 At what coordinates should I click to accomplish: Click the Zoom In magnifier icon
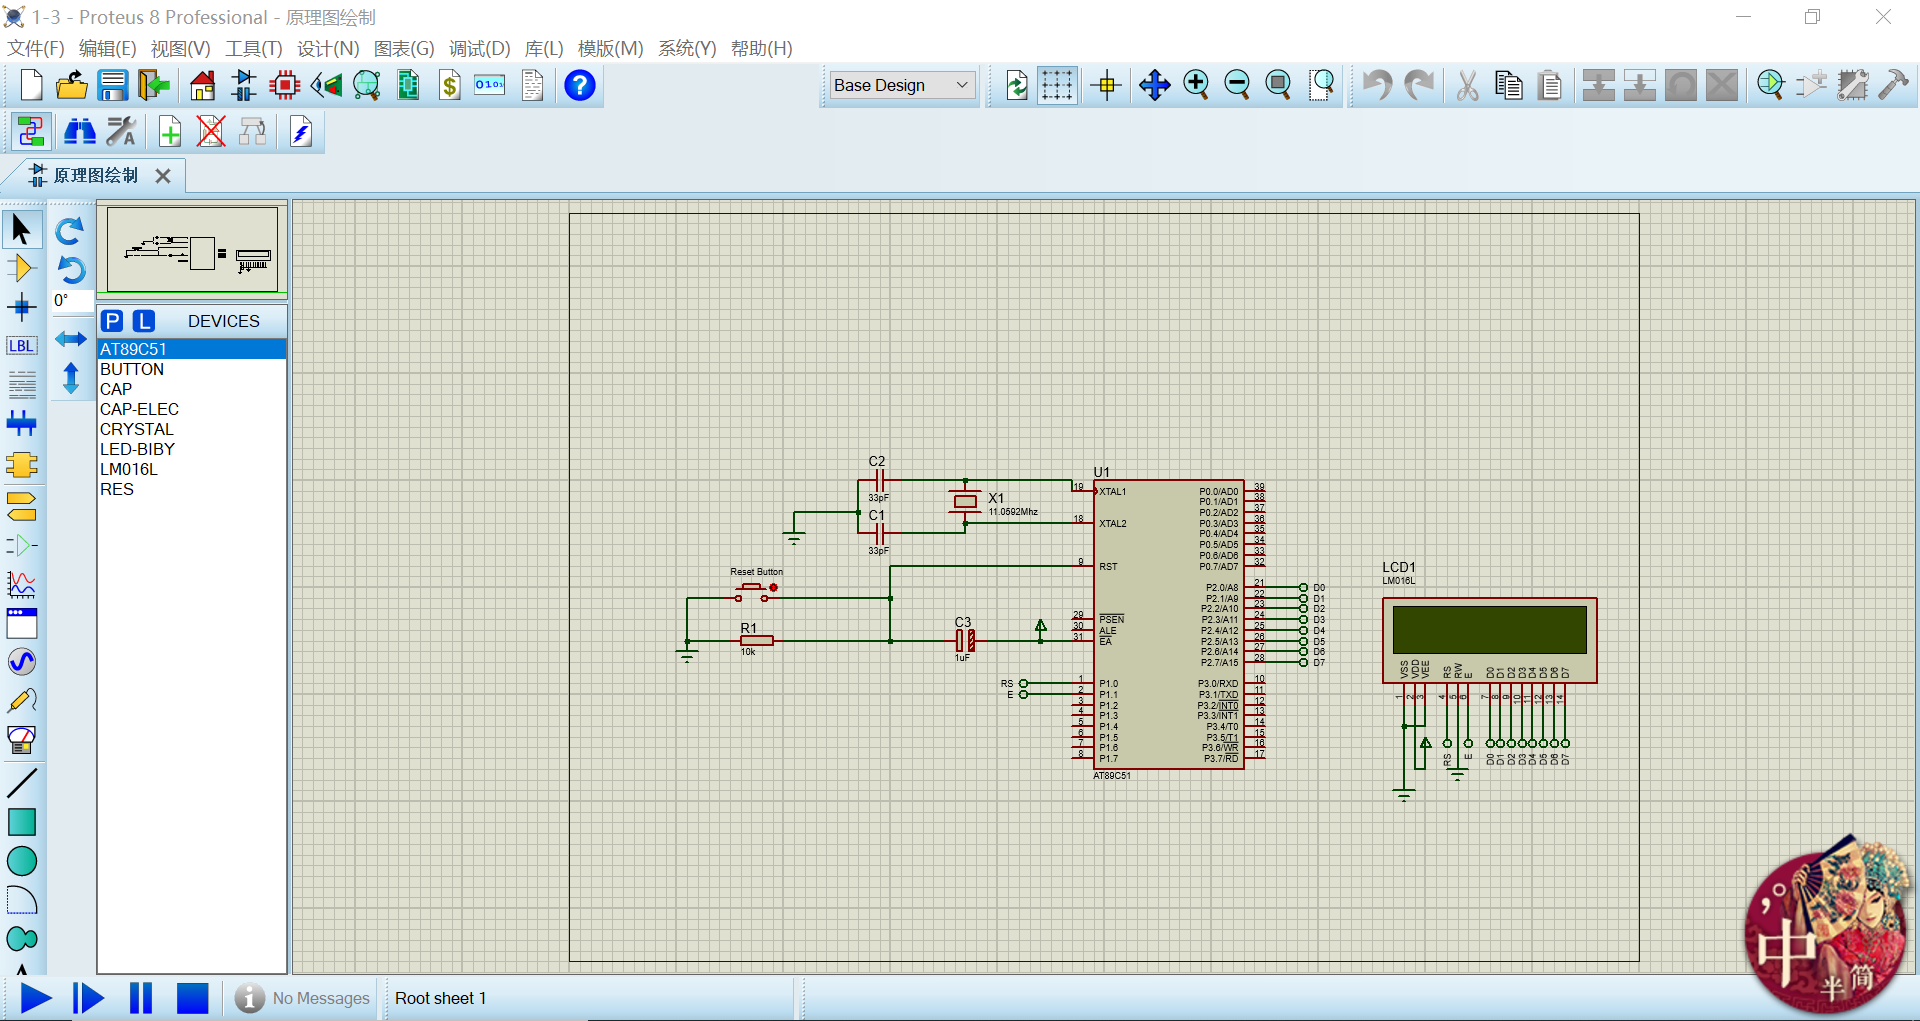[1196, 86]
